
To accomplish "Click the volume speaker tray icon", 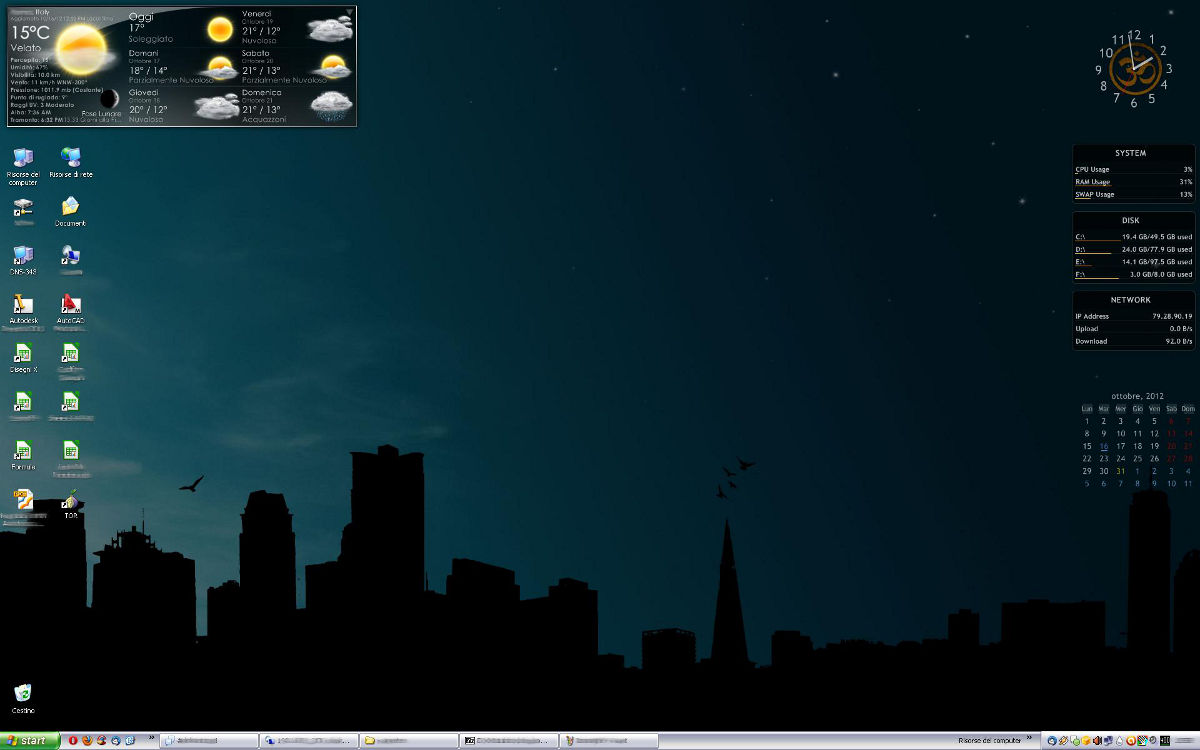I will [1097, 741].
